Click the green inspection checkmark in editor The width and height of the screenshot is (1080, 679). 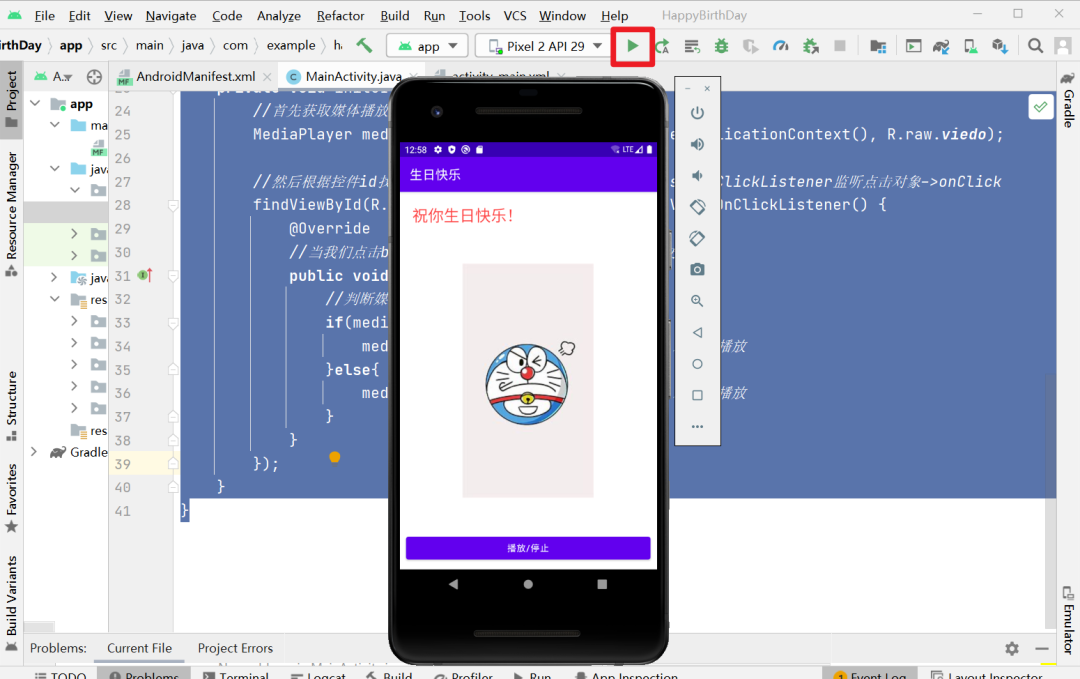click(1040, 107)
